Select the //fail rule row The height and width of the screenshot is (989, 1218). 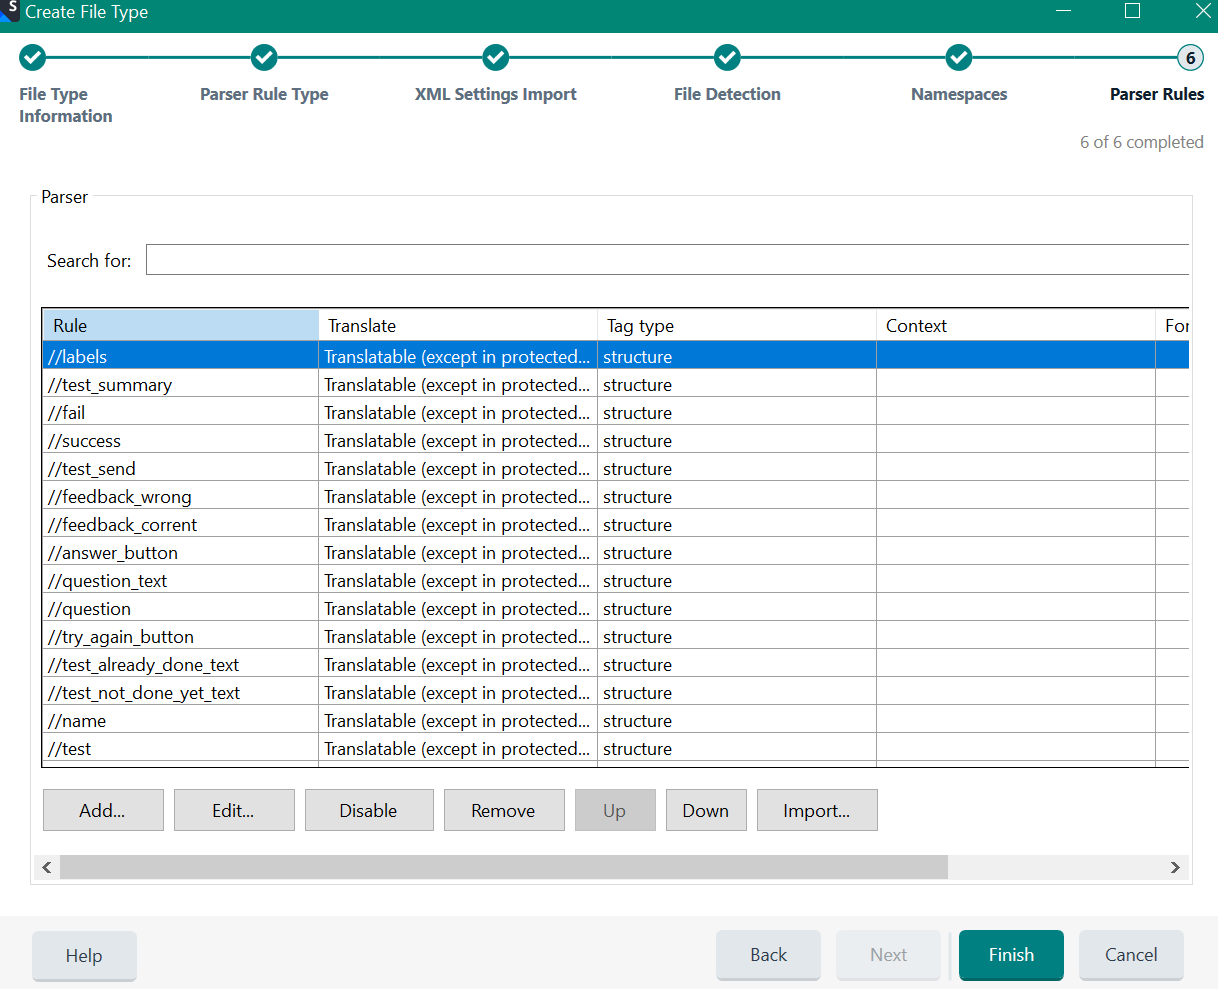click(x=616, y=413)
